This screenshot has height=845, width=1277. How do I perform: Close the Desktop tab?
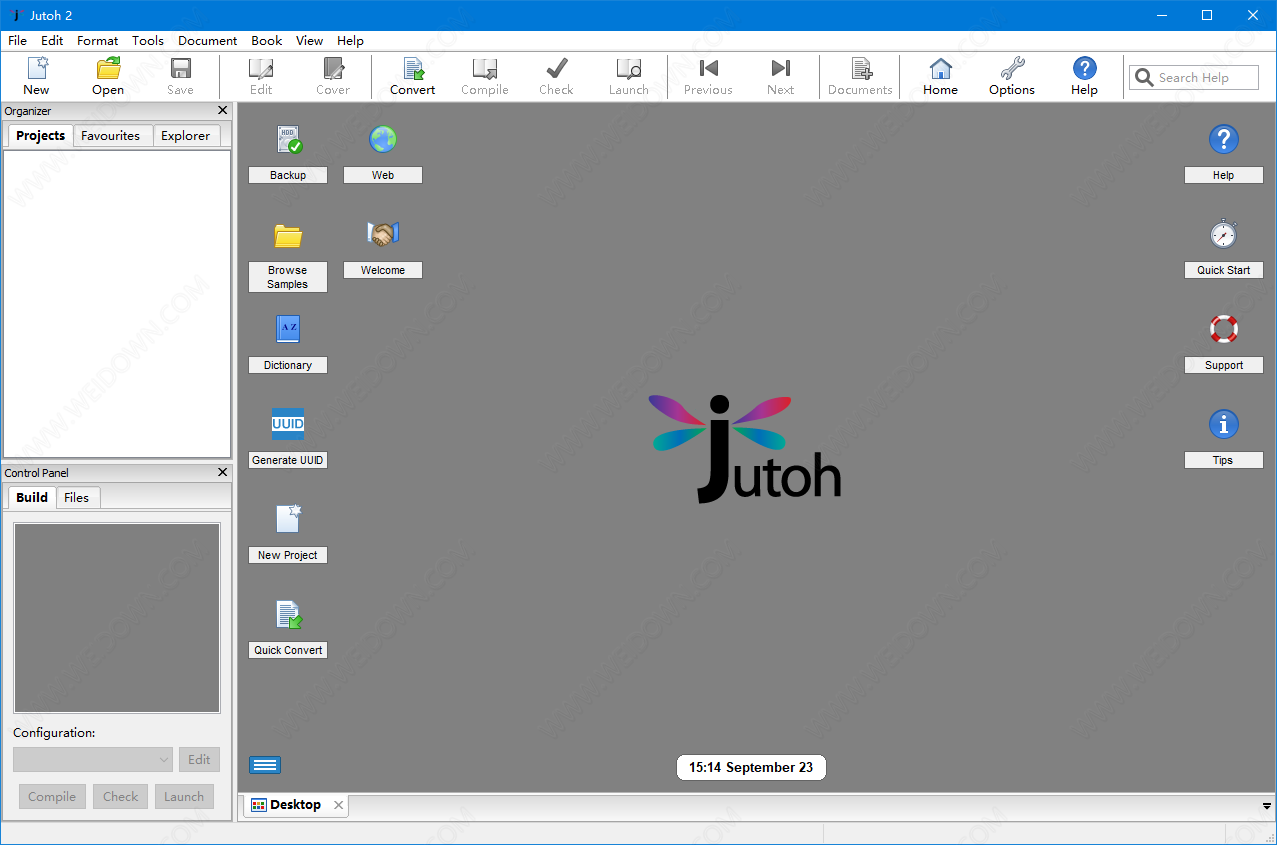pos(339,805)
